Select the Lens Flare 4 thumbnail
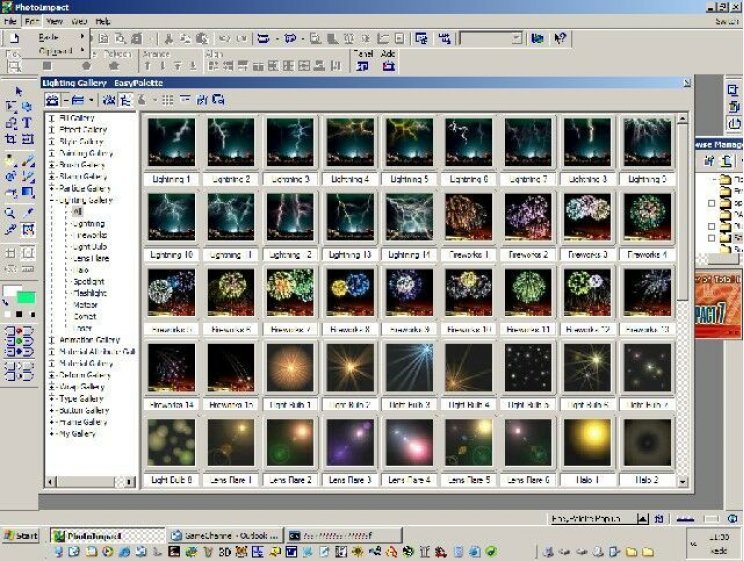Viewport: 744px width, 561px height. point(409,443)
